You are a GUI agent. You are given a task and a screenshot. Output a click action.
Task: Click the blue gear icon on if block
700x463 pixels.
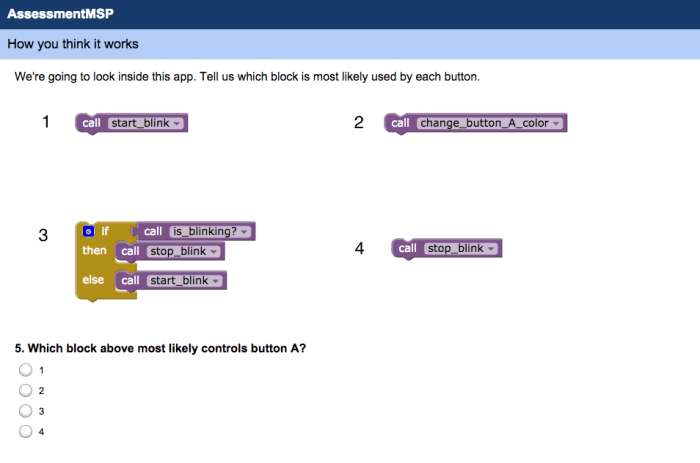click(x=88, y=232)
